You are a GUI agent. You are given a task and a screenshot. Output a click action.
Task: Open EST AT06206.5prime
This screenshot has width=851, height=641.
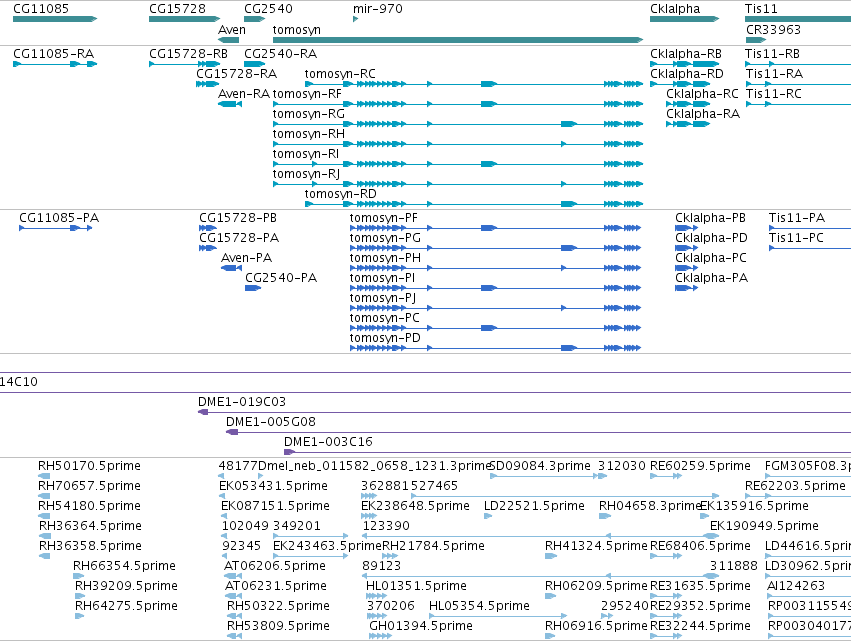tap(275, 566)
